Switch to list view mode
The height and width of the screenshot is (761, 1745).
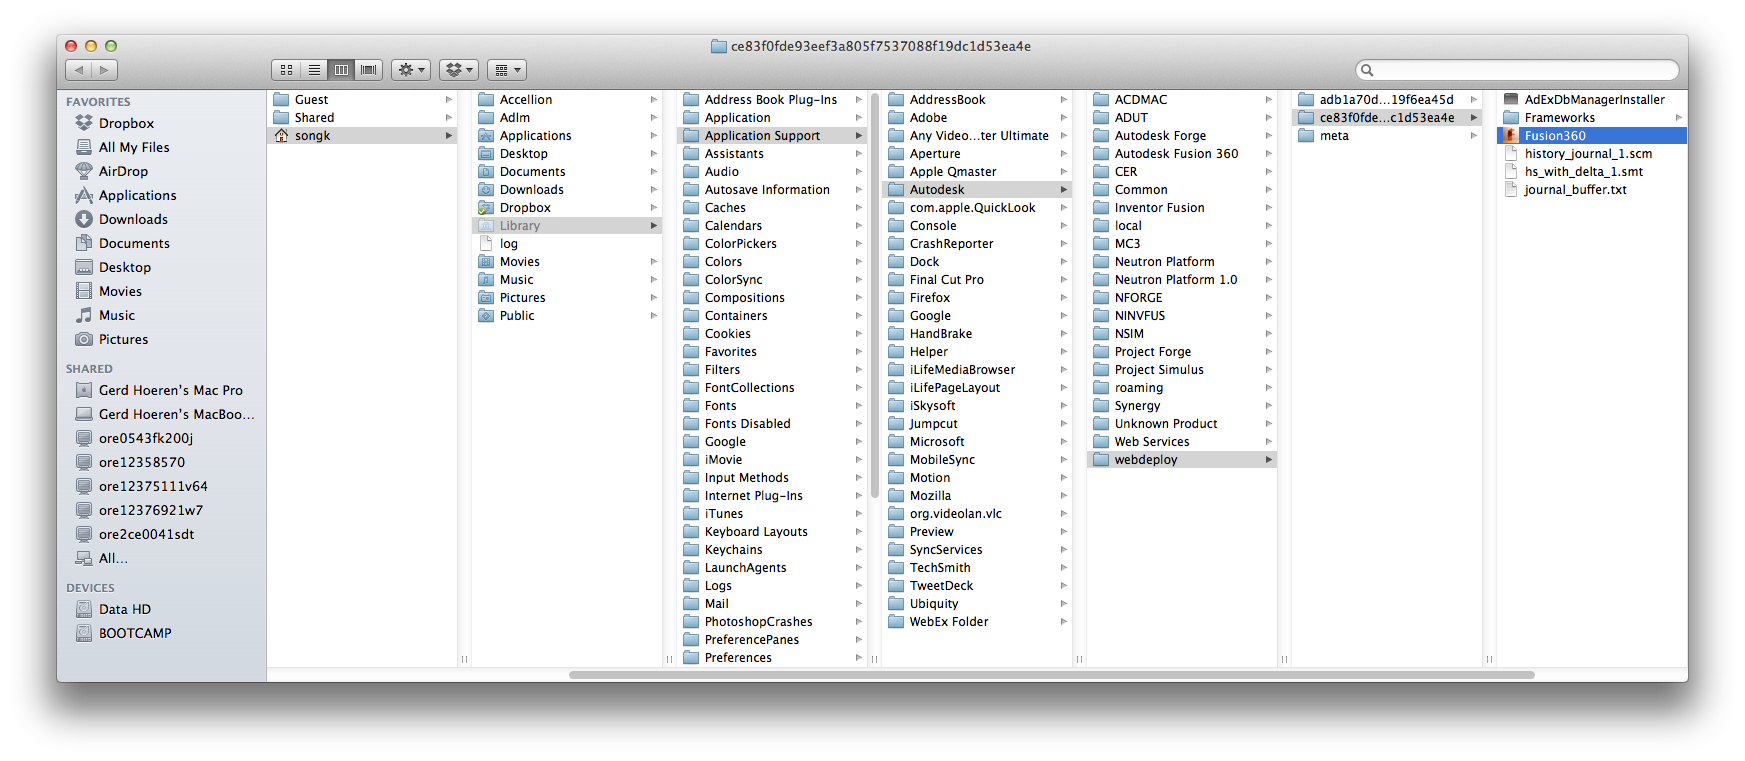pos(314,70)
